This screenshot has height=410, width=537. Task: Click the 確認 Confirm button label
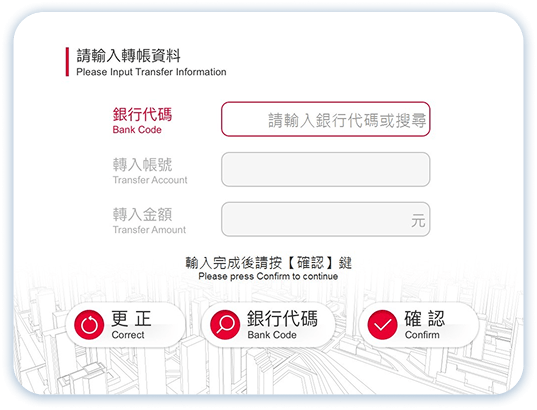(425, 325)
